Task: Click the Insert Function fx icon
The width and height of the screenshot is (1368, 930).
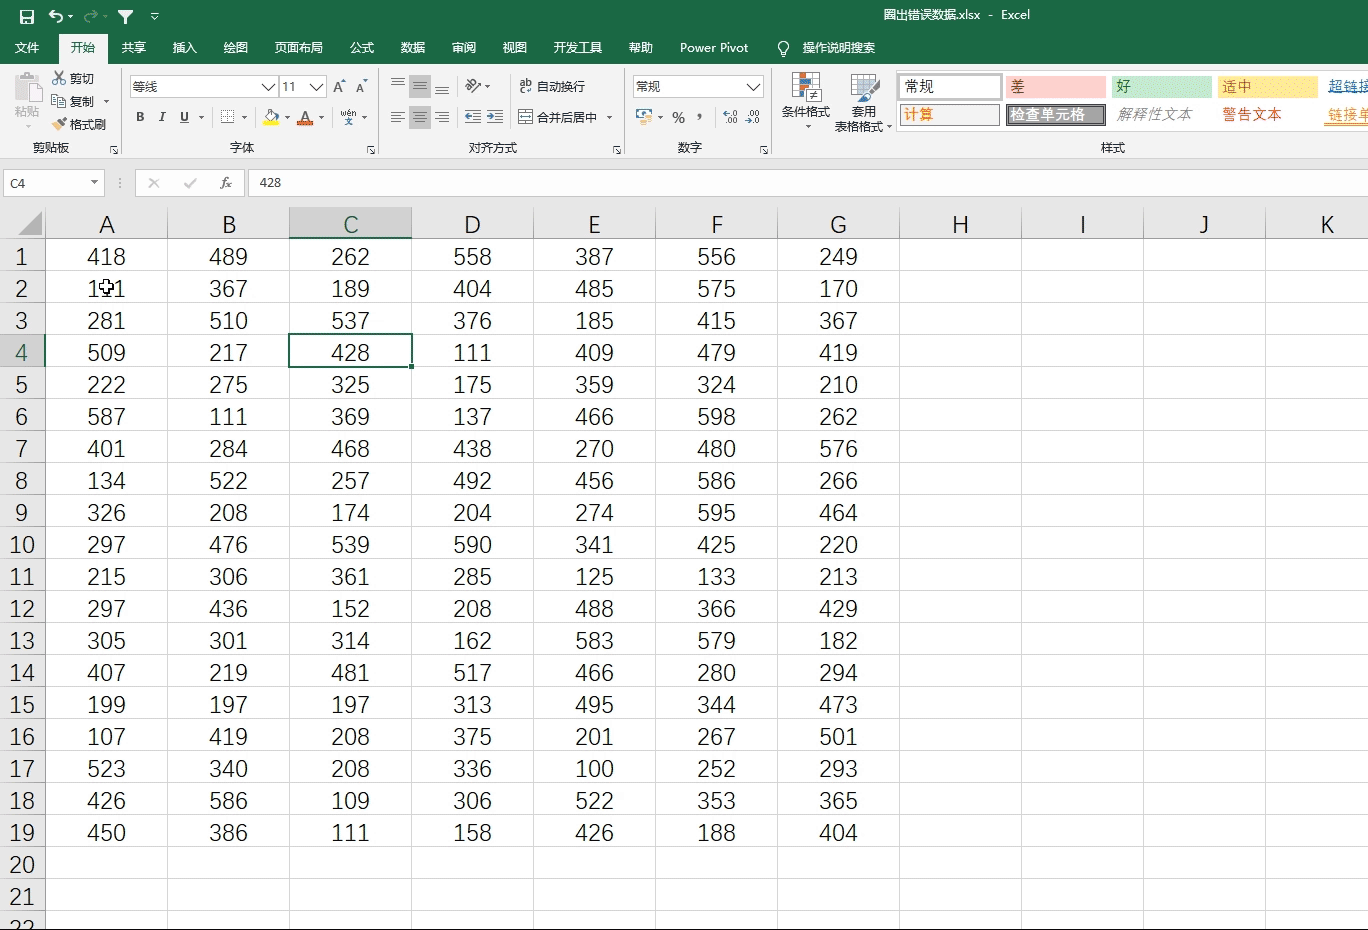Action: pyautogui.click(x=226, y=183)
